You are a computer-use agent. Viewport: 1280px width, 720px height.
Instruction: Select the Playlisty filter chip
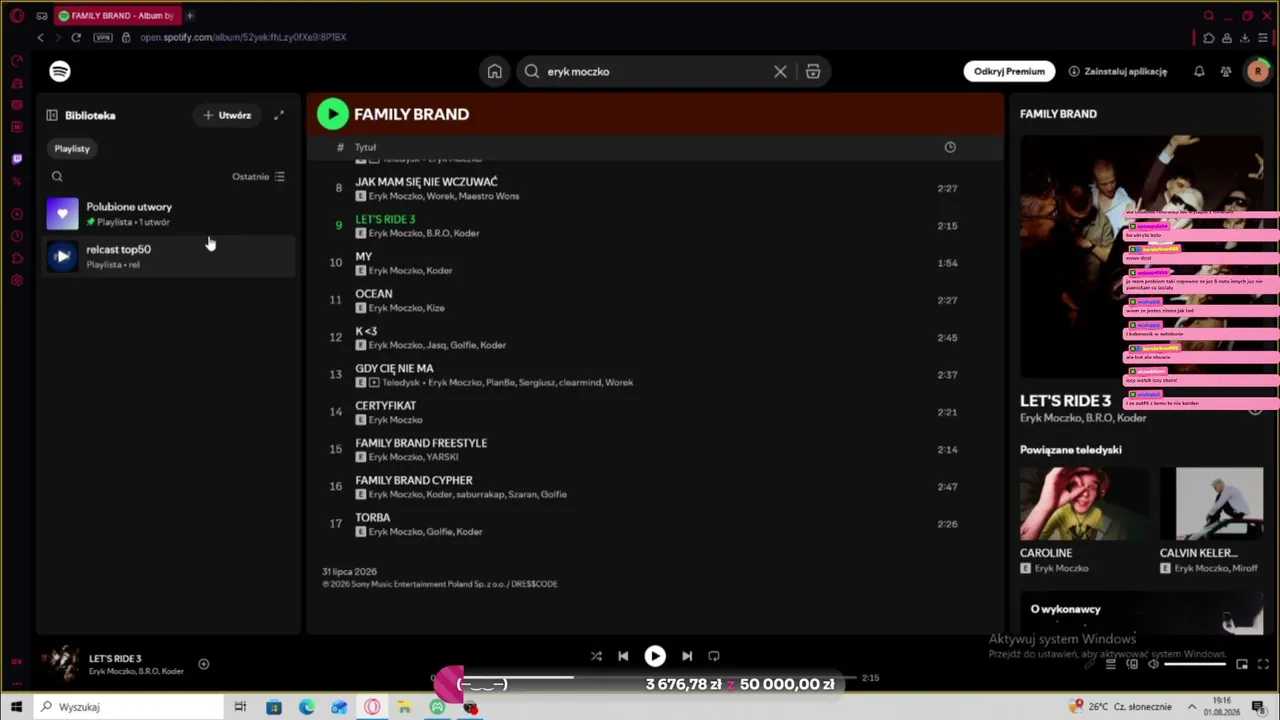point(72,148)
